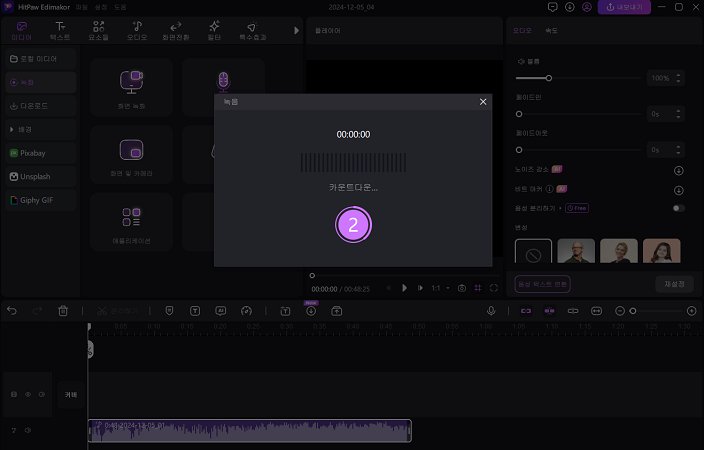This screenshot has height=450, width=704.
Task: Switch to the Text tab
Action: tap(62, 29)
